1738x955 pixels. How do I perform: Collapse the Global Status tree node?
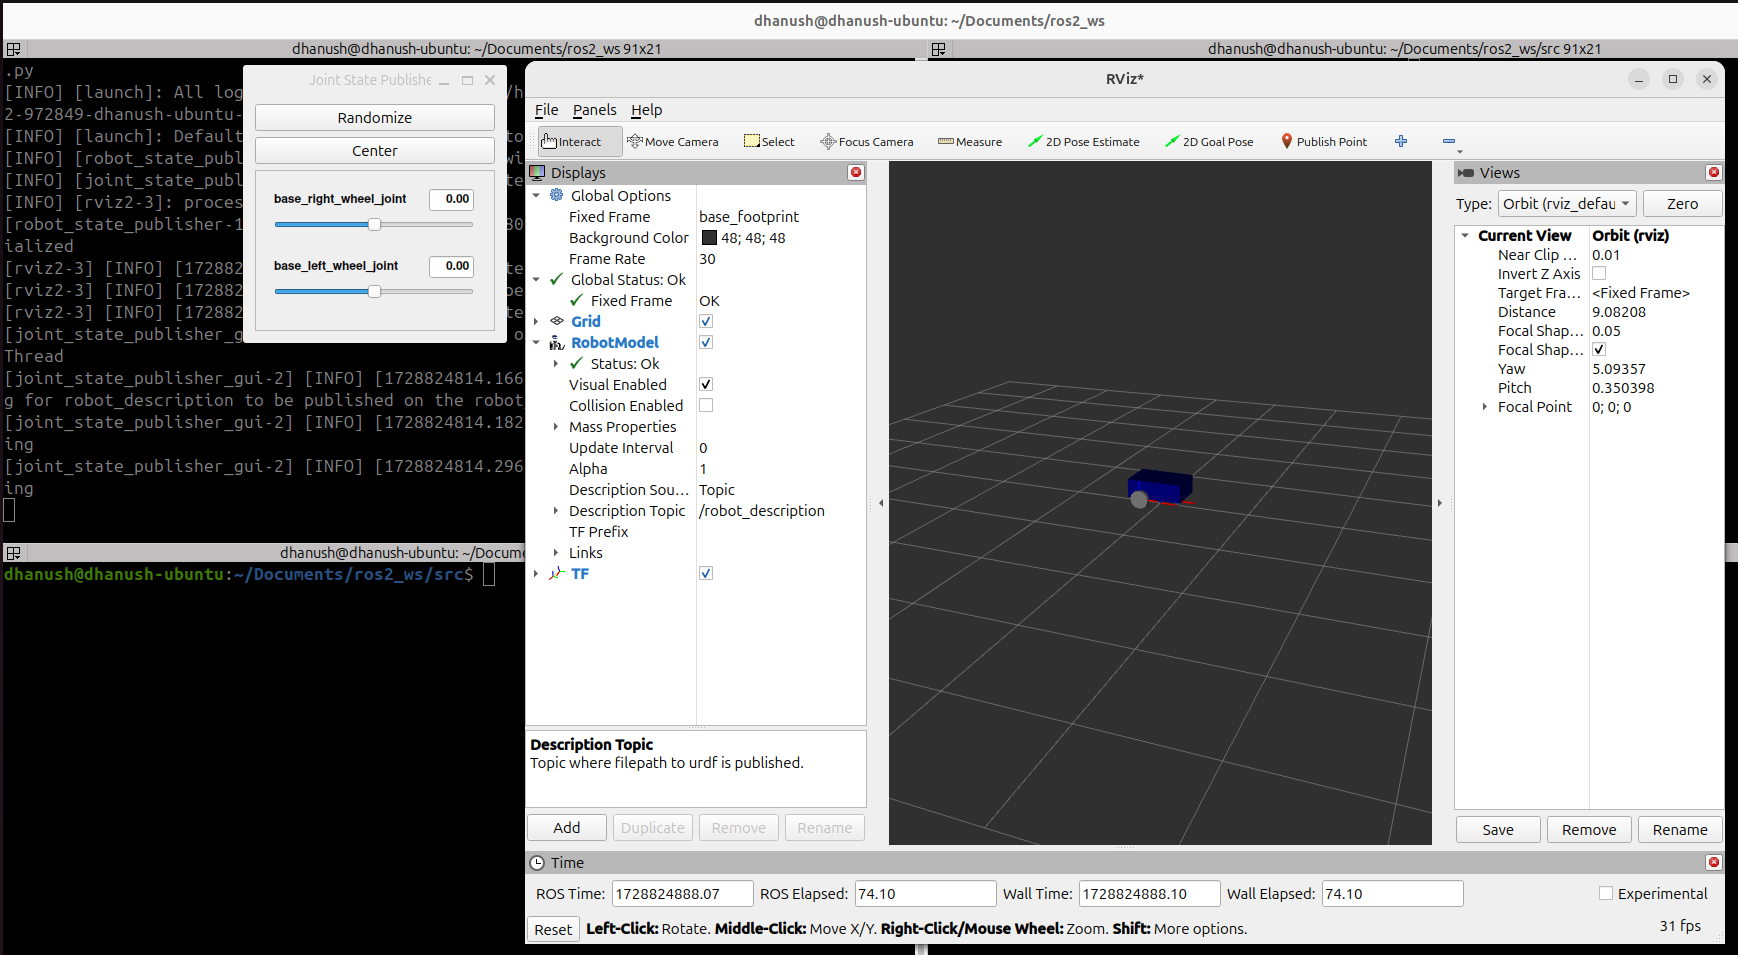point(537,279)
